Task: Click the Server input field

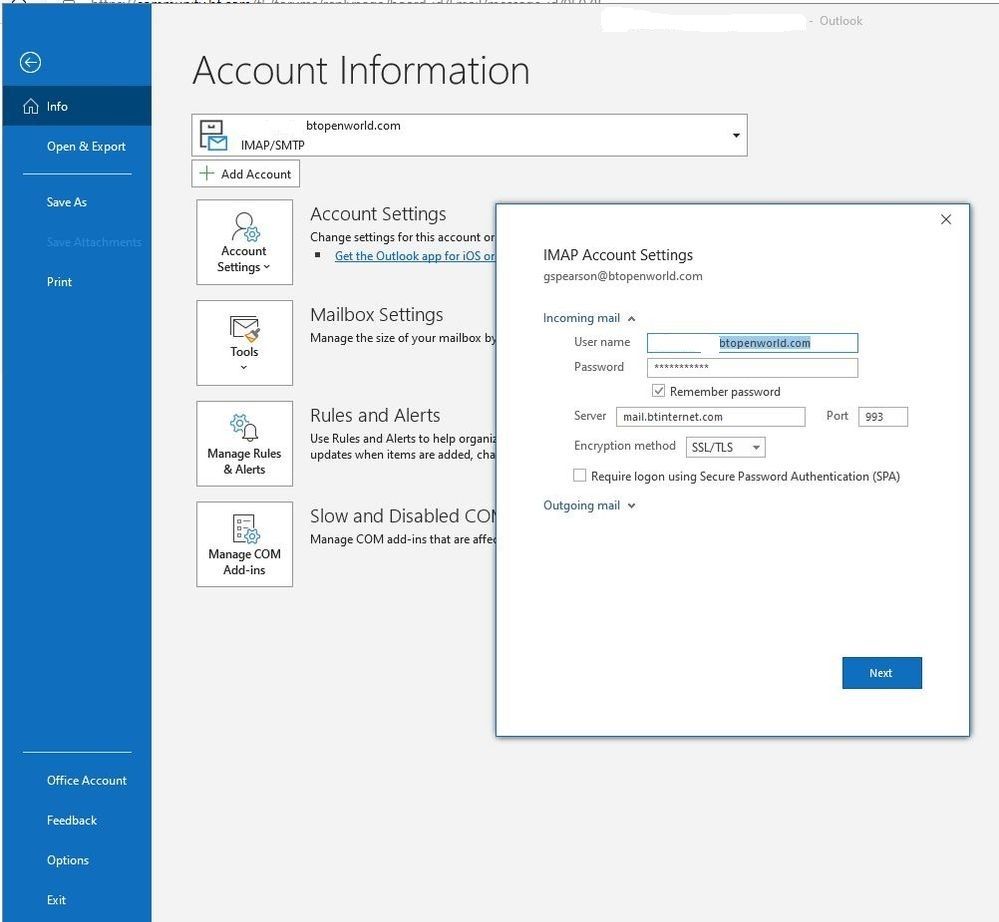Action: pos(710,417)
